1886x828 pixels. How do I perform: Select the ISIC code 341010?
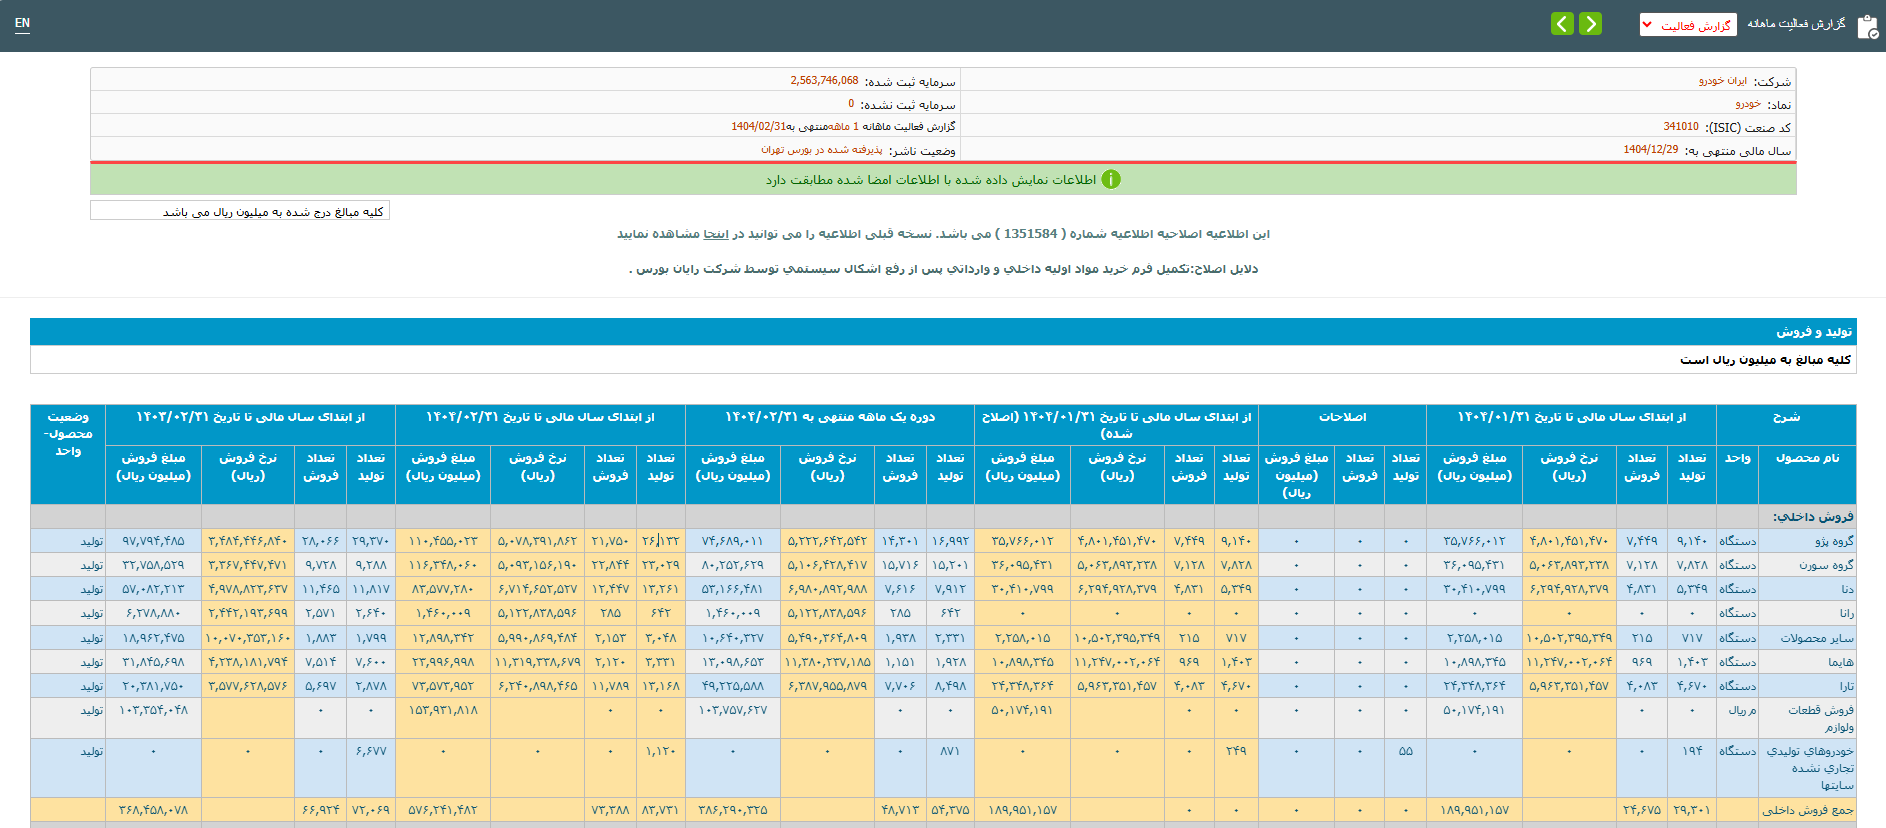(x=1680, y=127)
